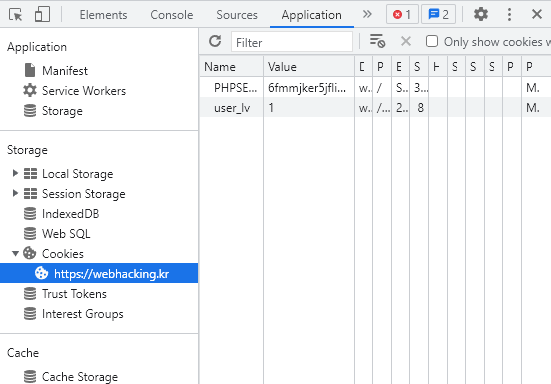
Task: Sort cookies by the Value column header
Action: coord(309,67)
